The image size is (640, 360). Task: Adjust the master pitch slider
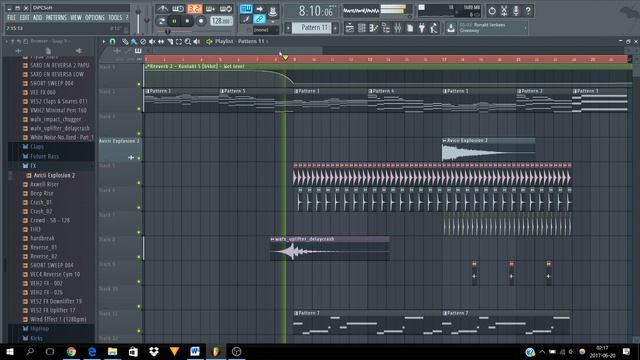coord(147,20)
